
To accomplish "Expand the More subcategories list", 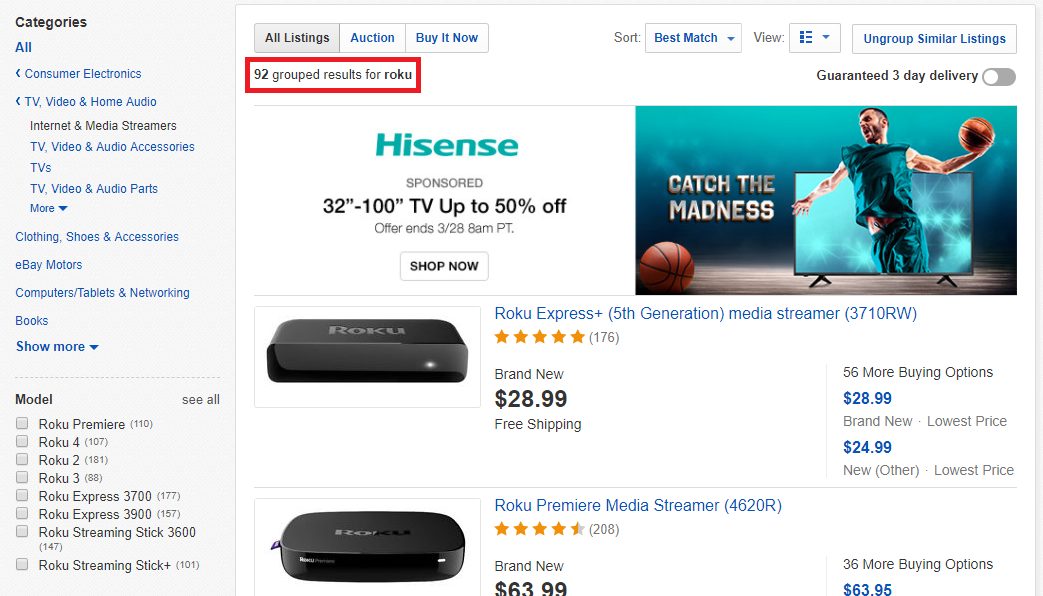I will (x=49, y=208).
